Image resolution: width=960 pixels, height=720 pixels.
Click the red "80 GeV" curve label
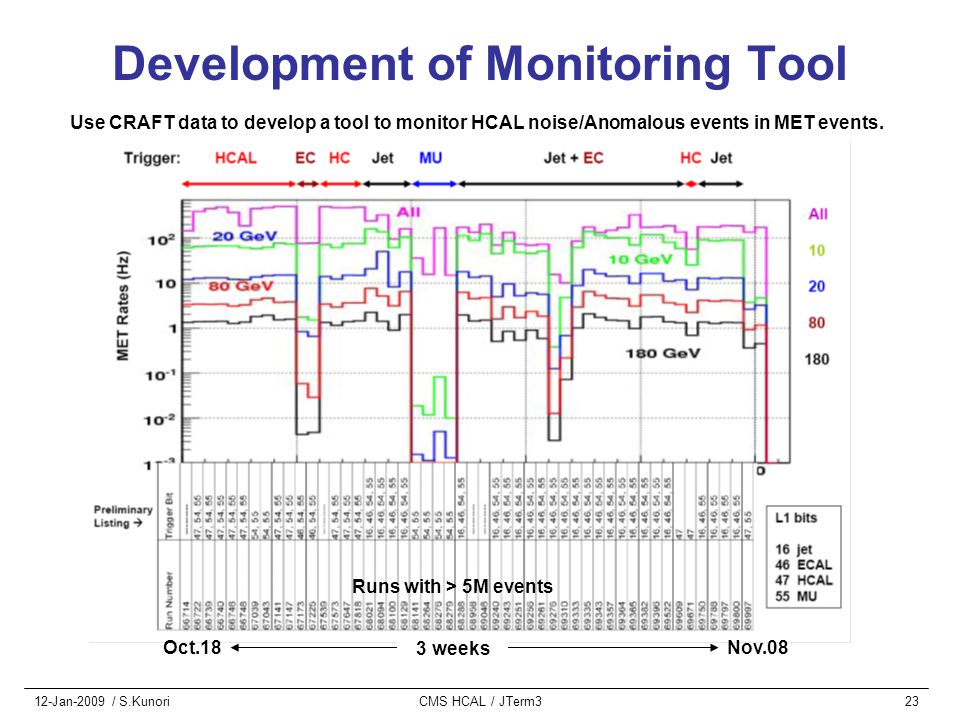[240, 286]
